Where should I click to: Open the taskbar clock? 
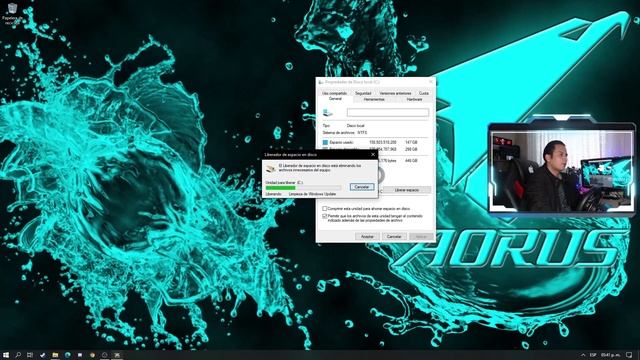pyautogui.click(x=610, y=355)
